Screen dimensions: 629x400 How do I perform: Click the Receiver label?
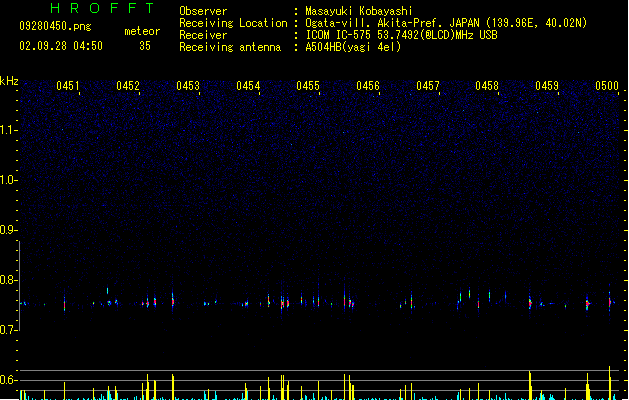click(x=203, y=35)
